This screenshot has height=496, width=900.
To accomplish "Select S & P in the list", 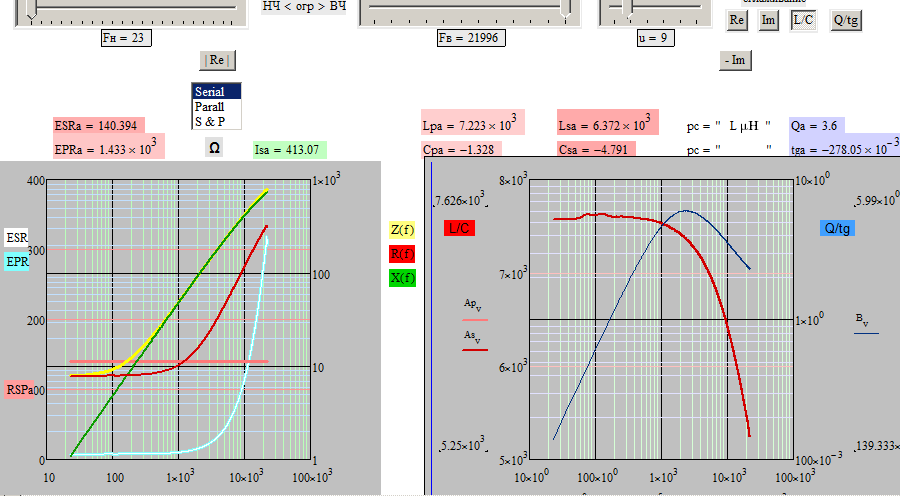I will (x=216, y=122).
